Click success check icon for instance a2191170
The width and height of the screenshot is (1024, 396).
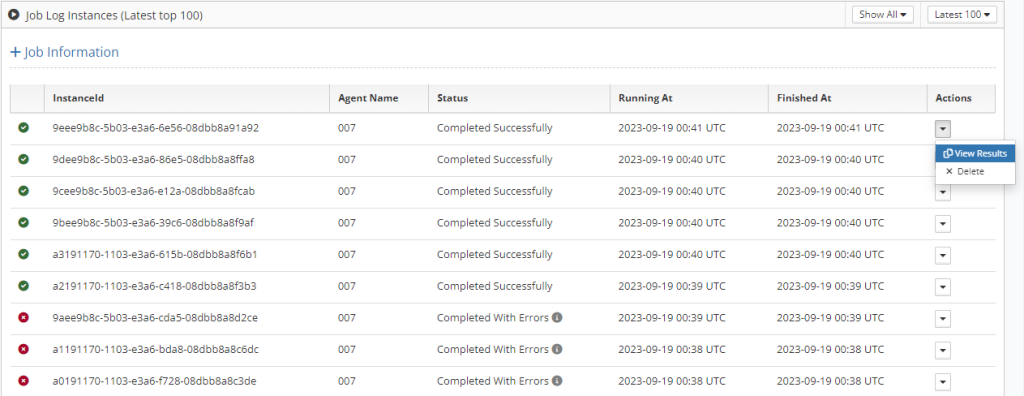(x=24, y=286)
